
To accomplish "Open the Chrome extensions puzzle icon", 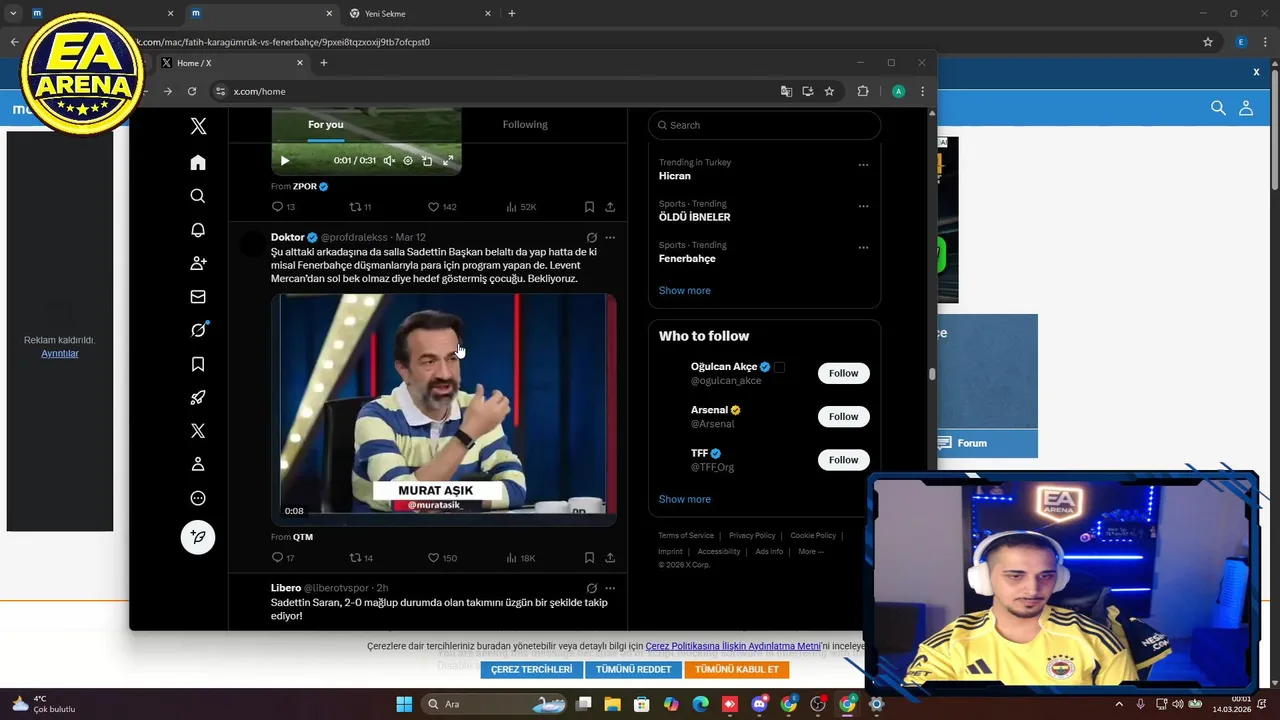I will coord(863,91).
